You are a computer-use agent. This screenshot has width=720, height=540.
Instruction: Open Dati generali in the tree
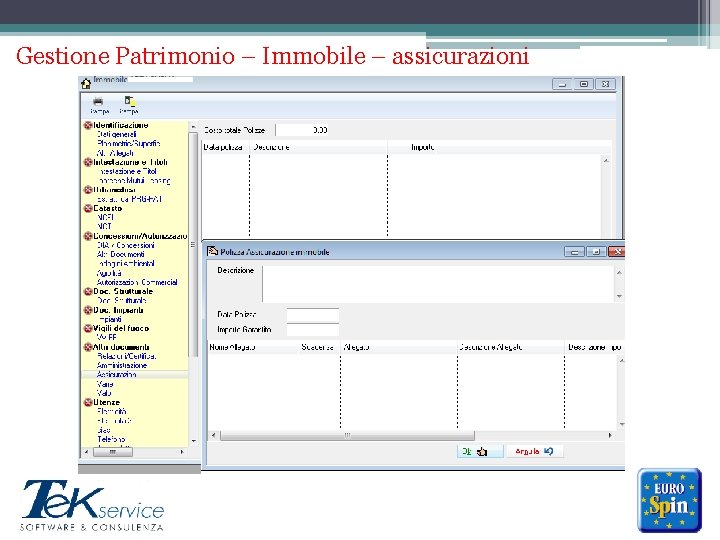tap(117, 134)
